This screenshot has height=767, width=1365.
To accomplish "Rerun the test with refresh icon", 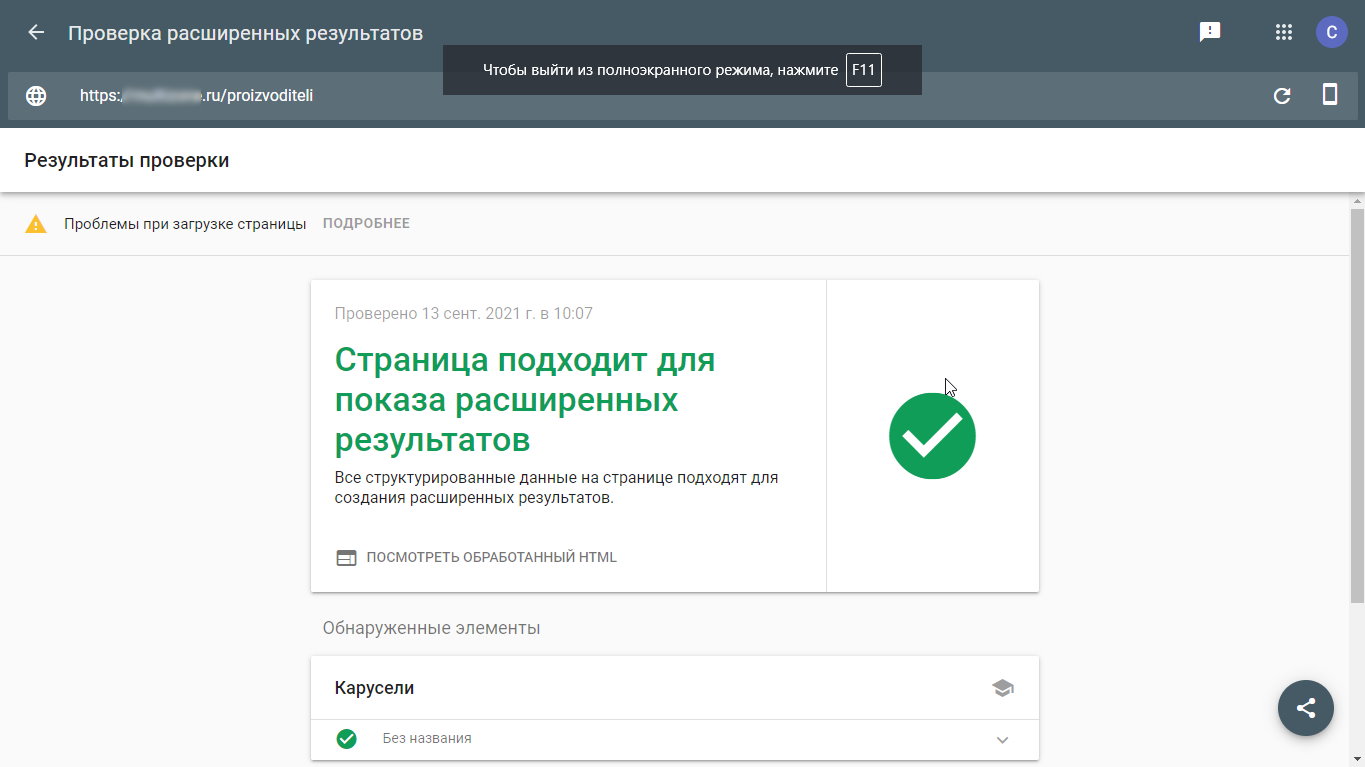I will (x=1281, y=96).
